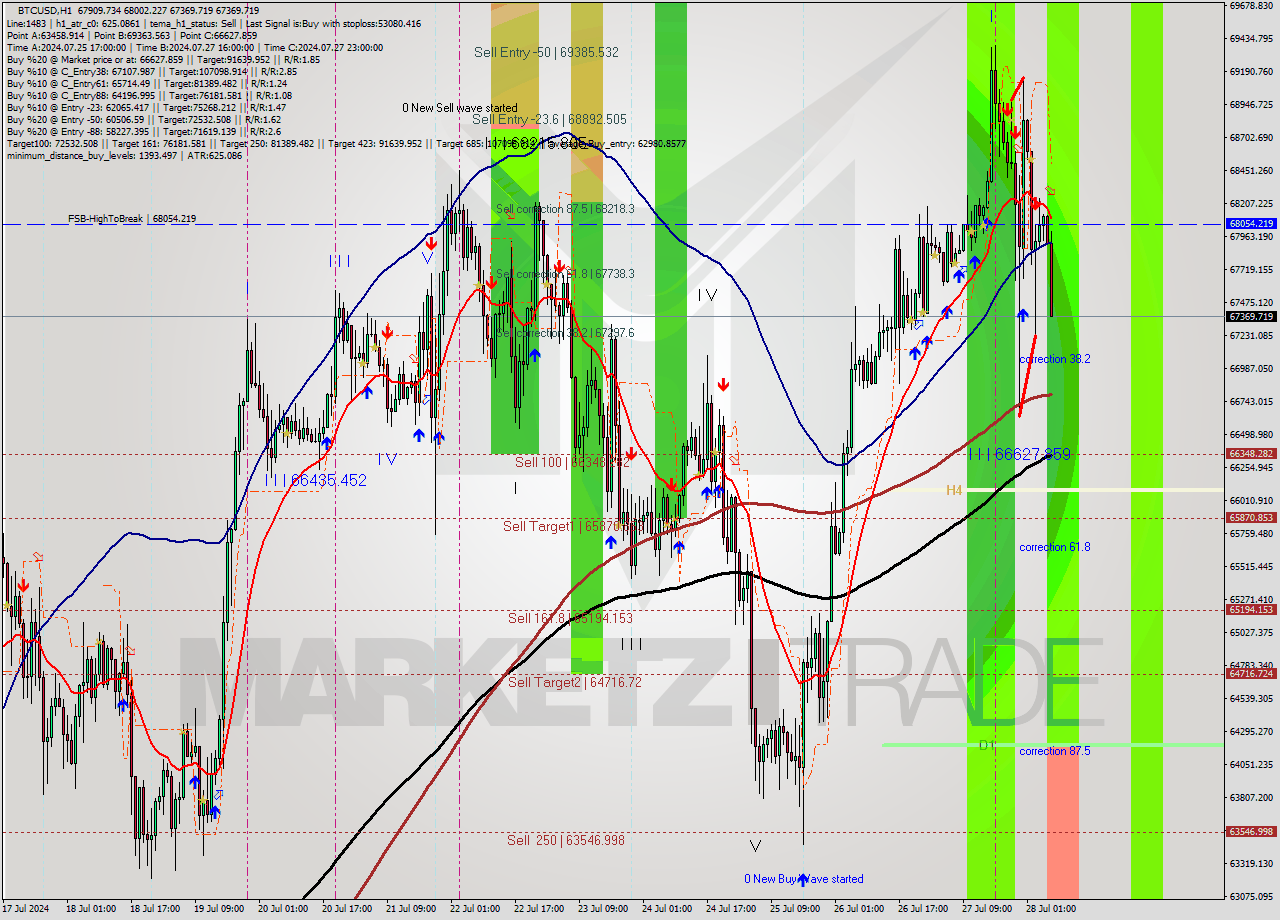Select the '0 New Buy Wave started' annotation
Viewport: 1280px width, 920px height.
pos(803,879)
